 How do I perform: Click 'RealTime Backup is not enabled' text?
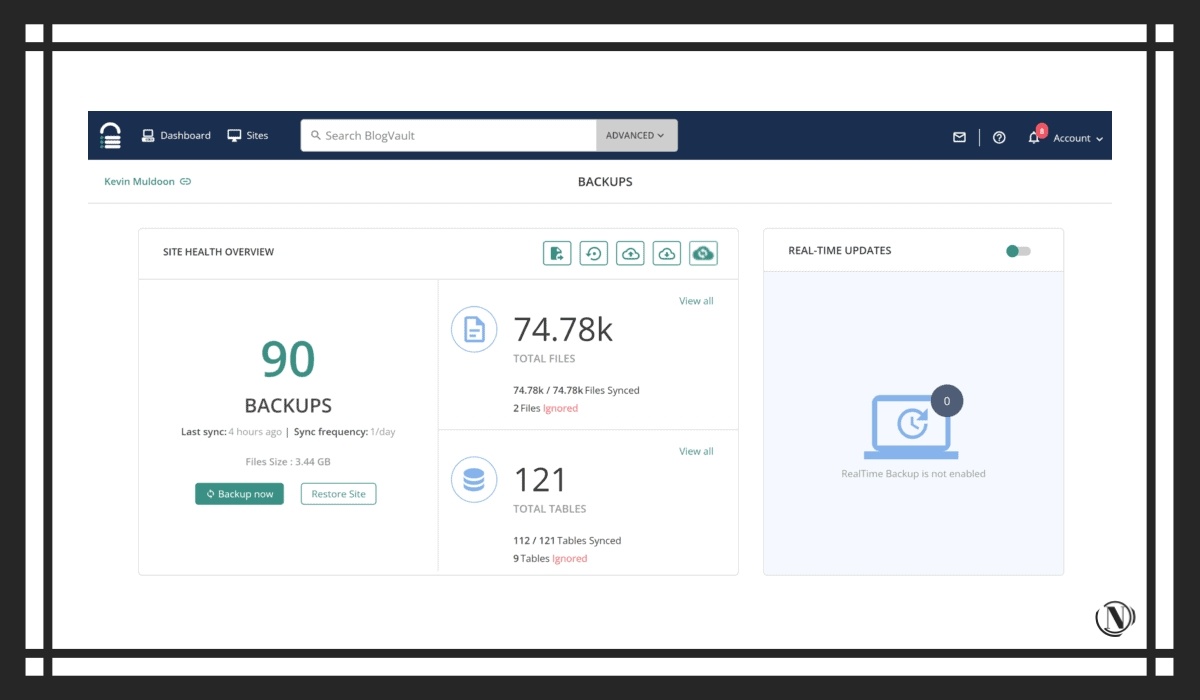(x=913, y=474)
